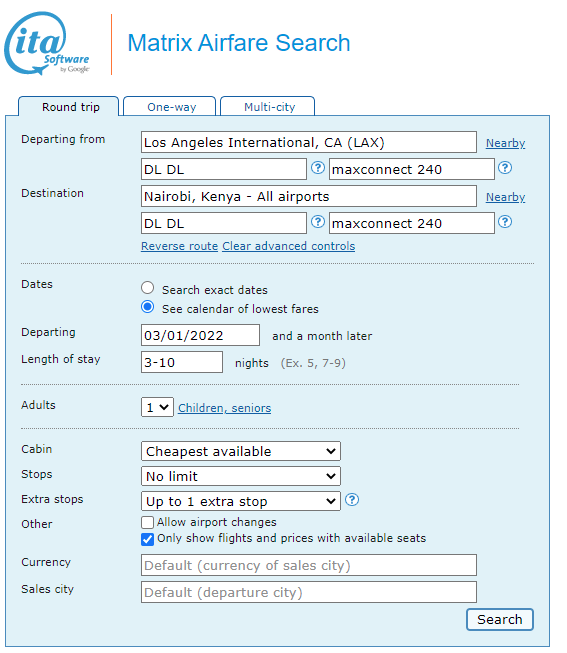Screen dimensions: 567x653
Task: Click the Search button
Action: coord(500,620)
